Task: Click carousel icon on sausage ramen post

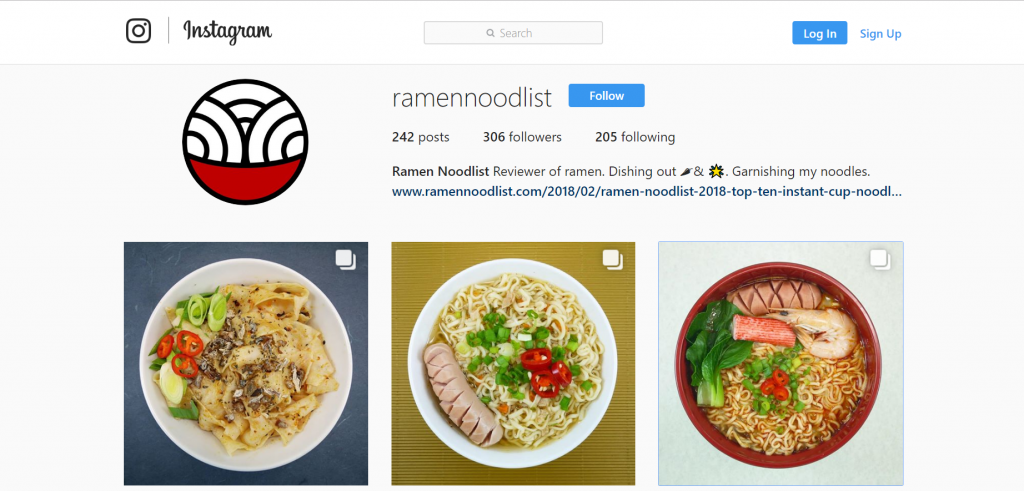Action: (613, 260)
